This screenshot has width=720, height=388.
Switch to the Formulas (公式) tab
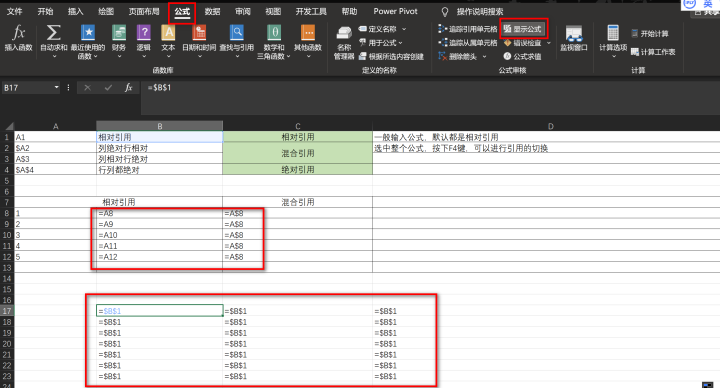(x=182, y=12)
